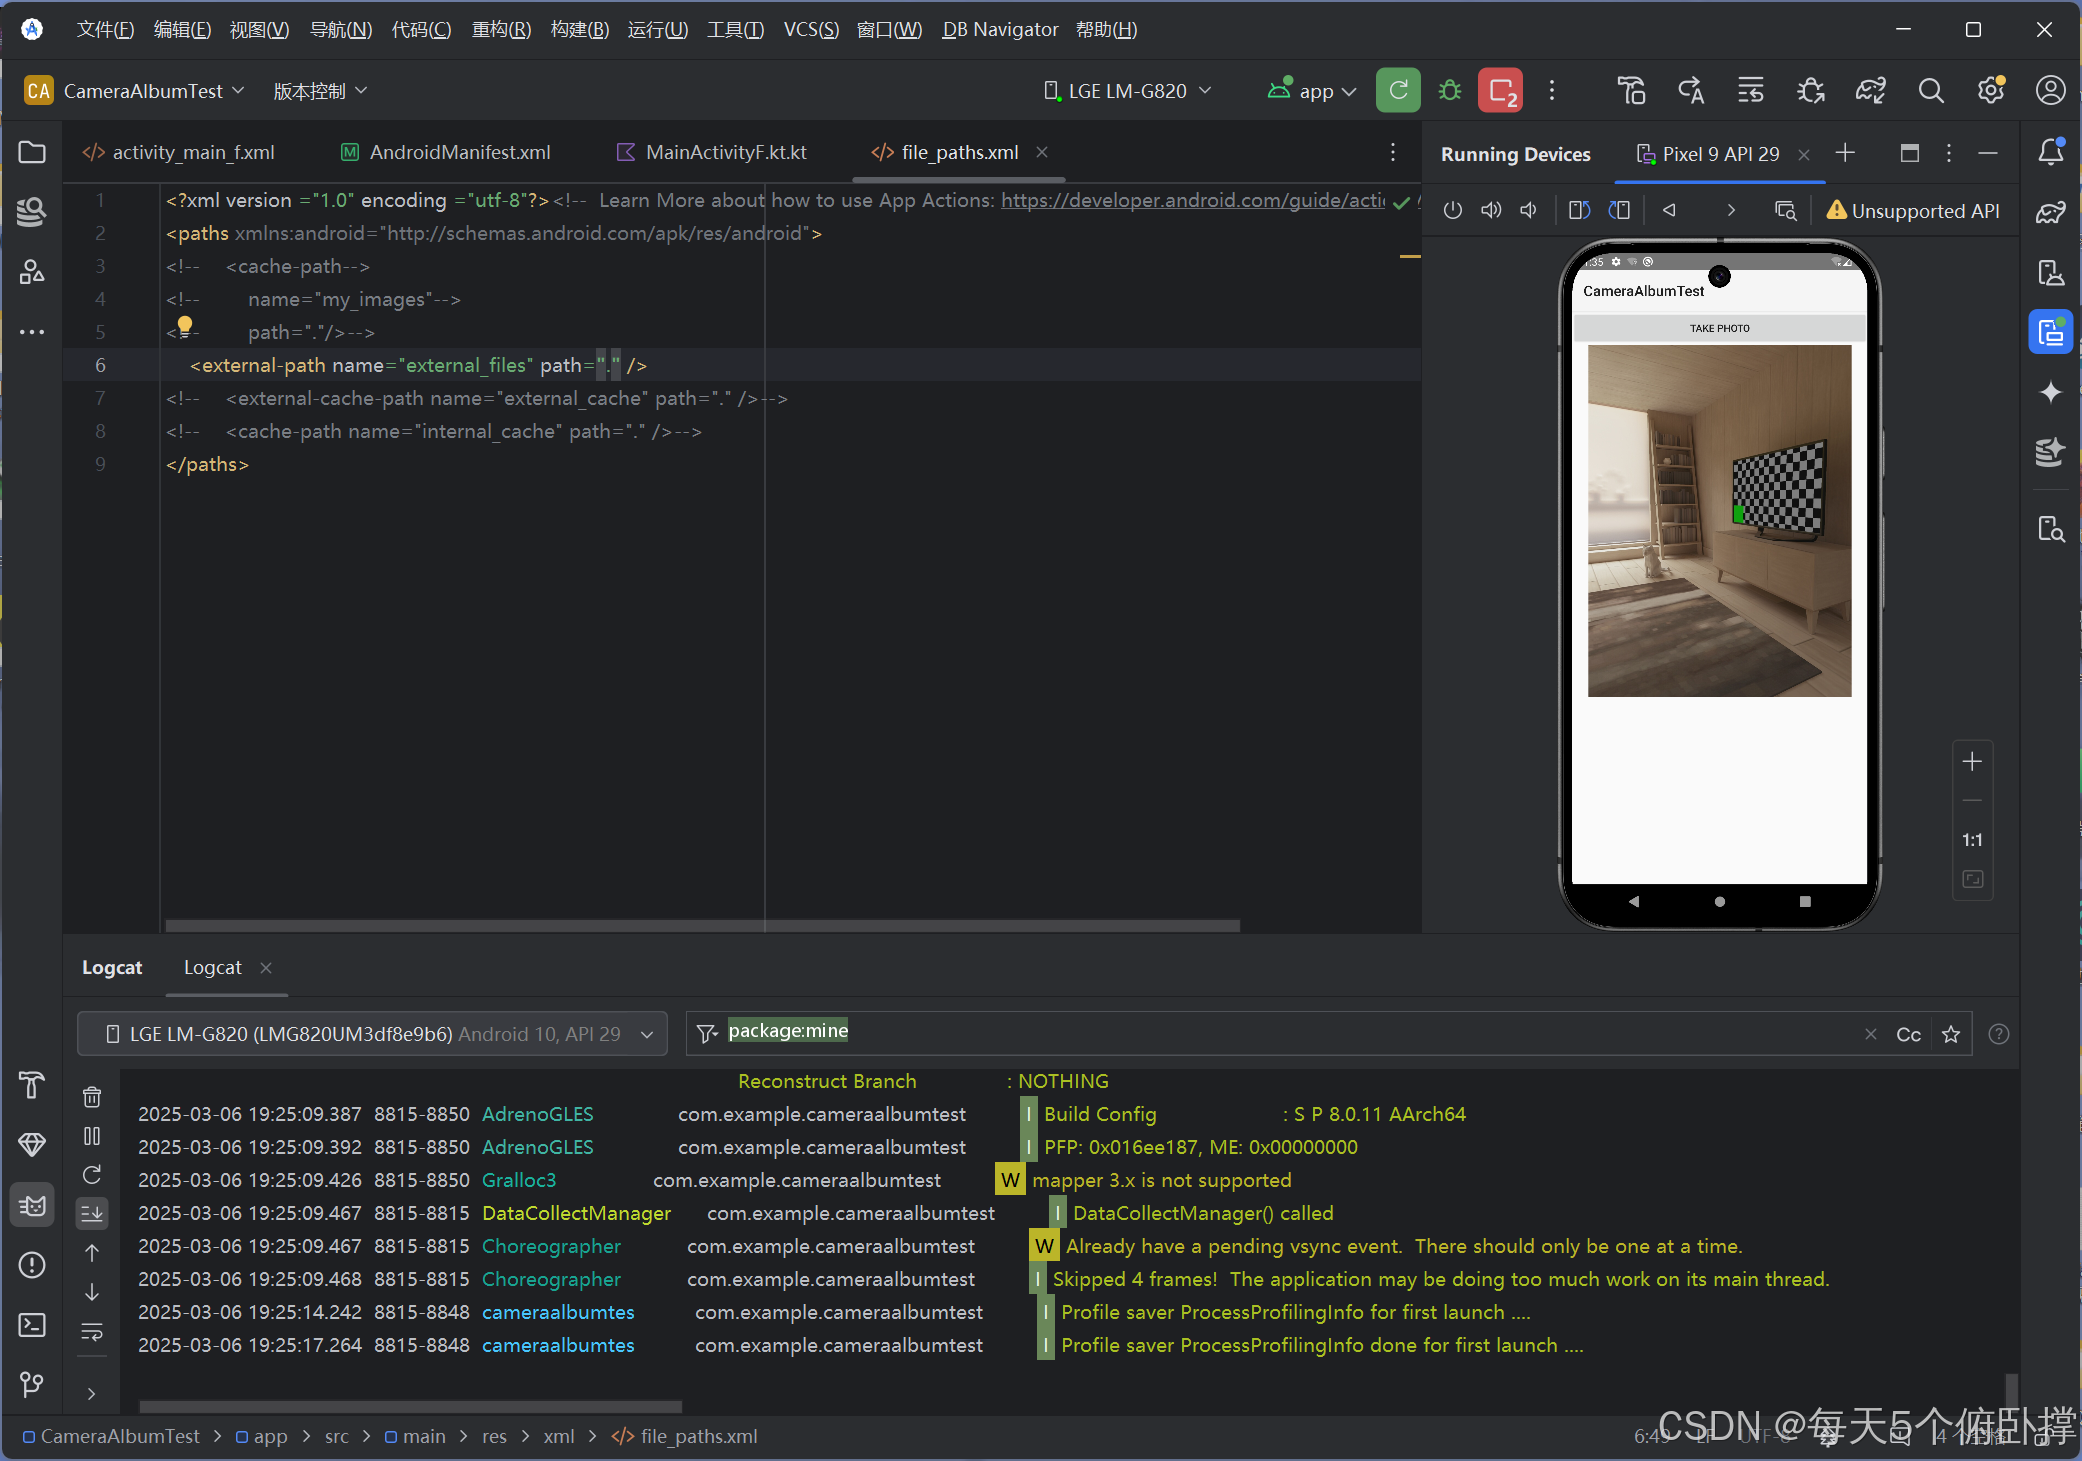Open the Logcat tool window cat icon
The width and height of the screenshot is (2082, 1461).
pyautogui.click(x=32, y=1205)
